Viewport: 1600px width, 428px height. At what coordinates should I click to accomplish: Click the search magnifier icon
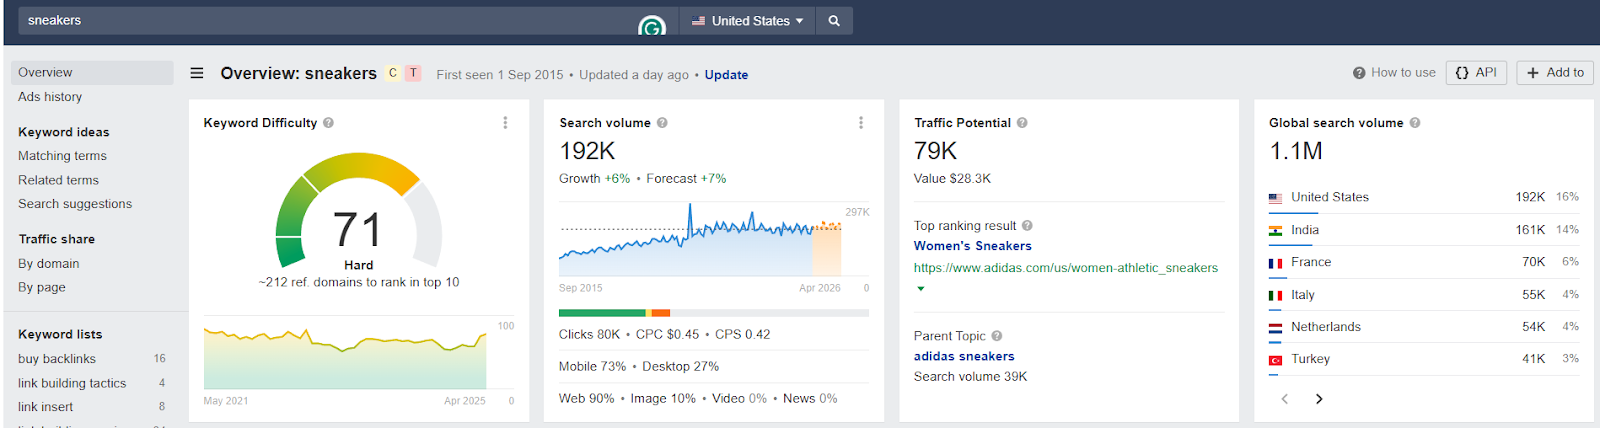(834, 21)
